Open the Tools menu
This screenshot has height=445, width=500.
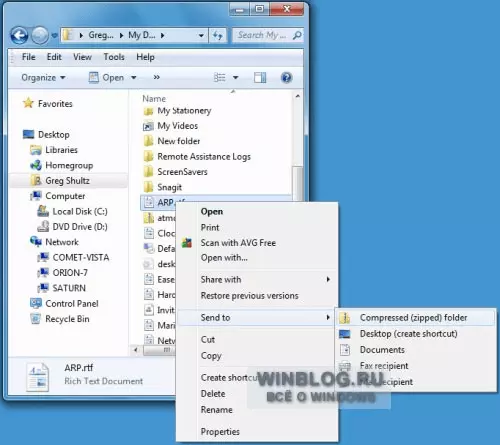[x=114, y=57]
